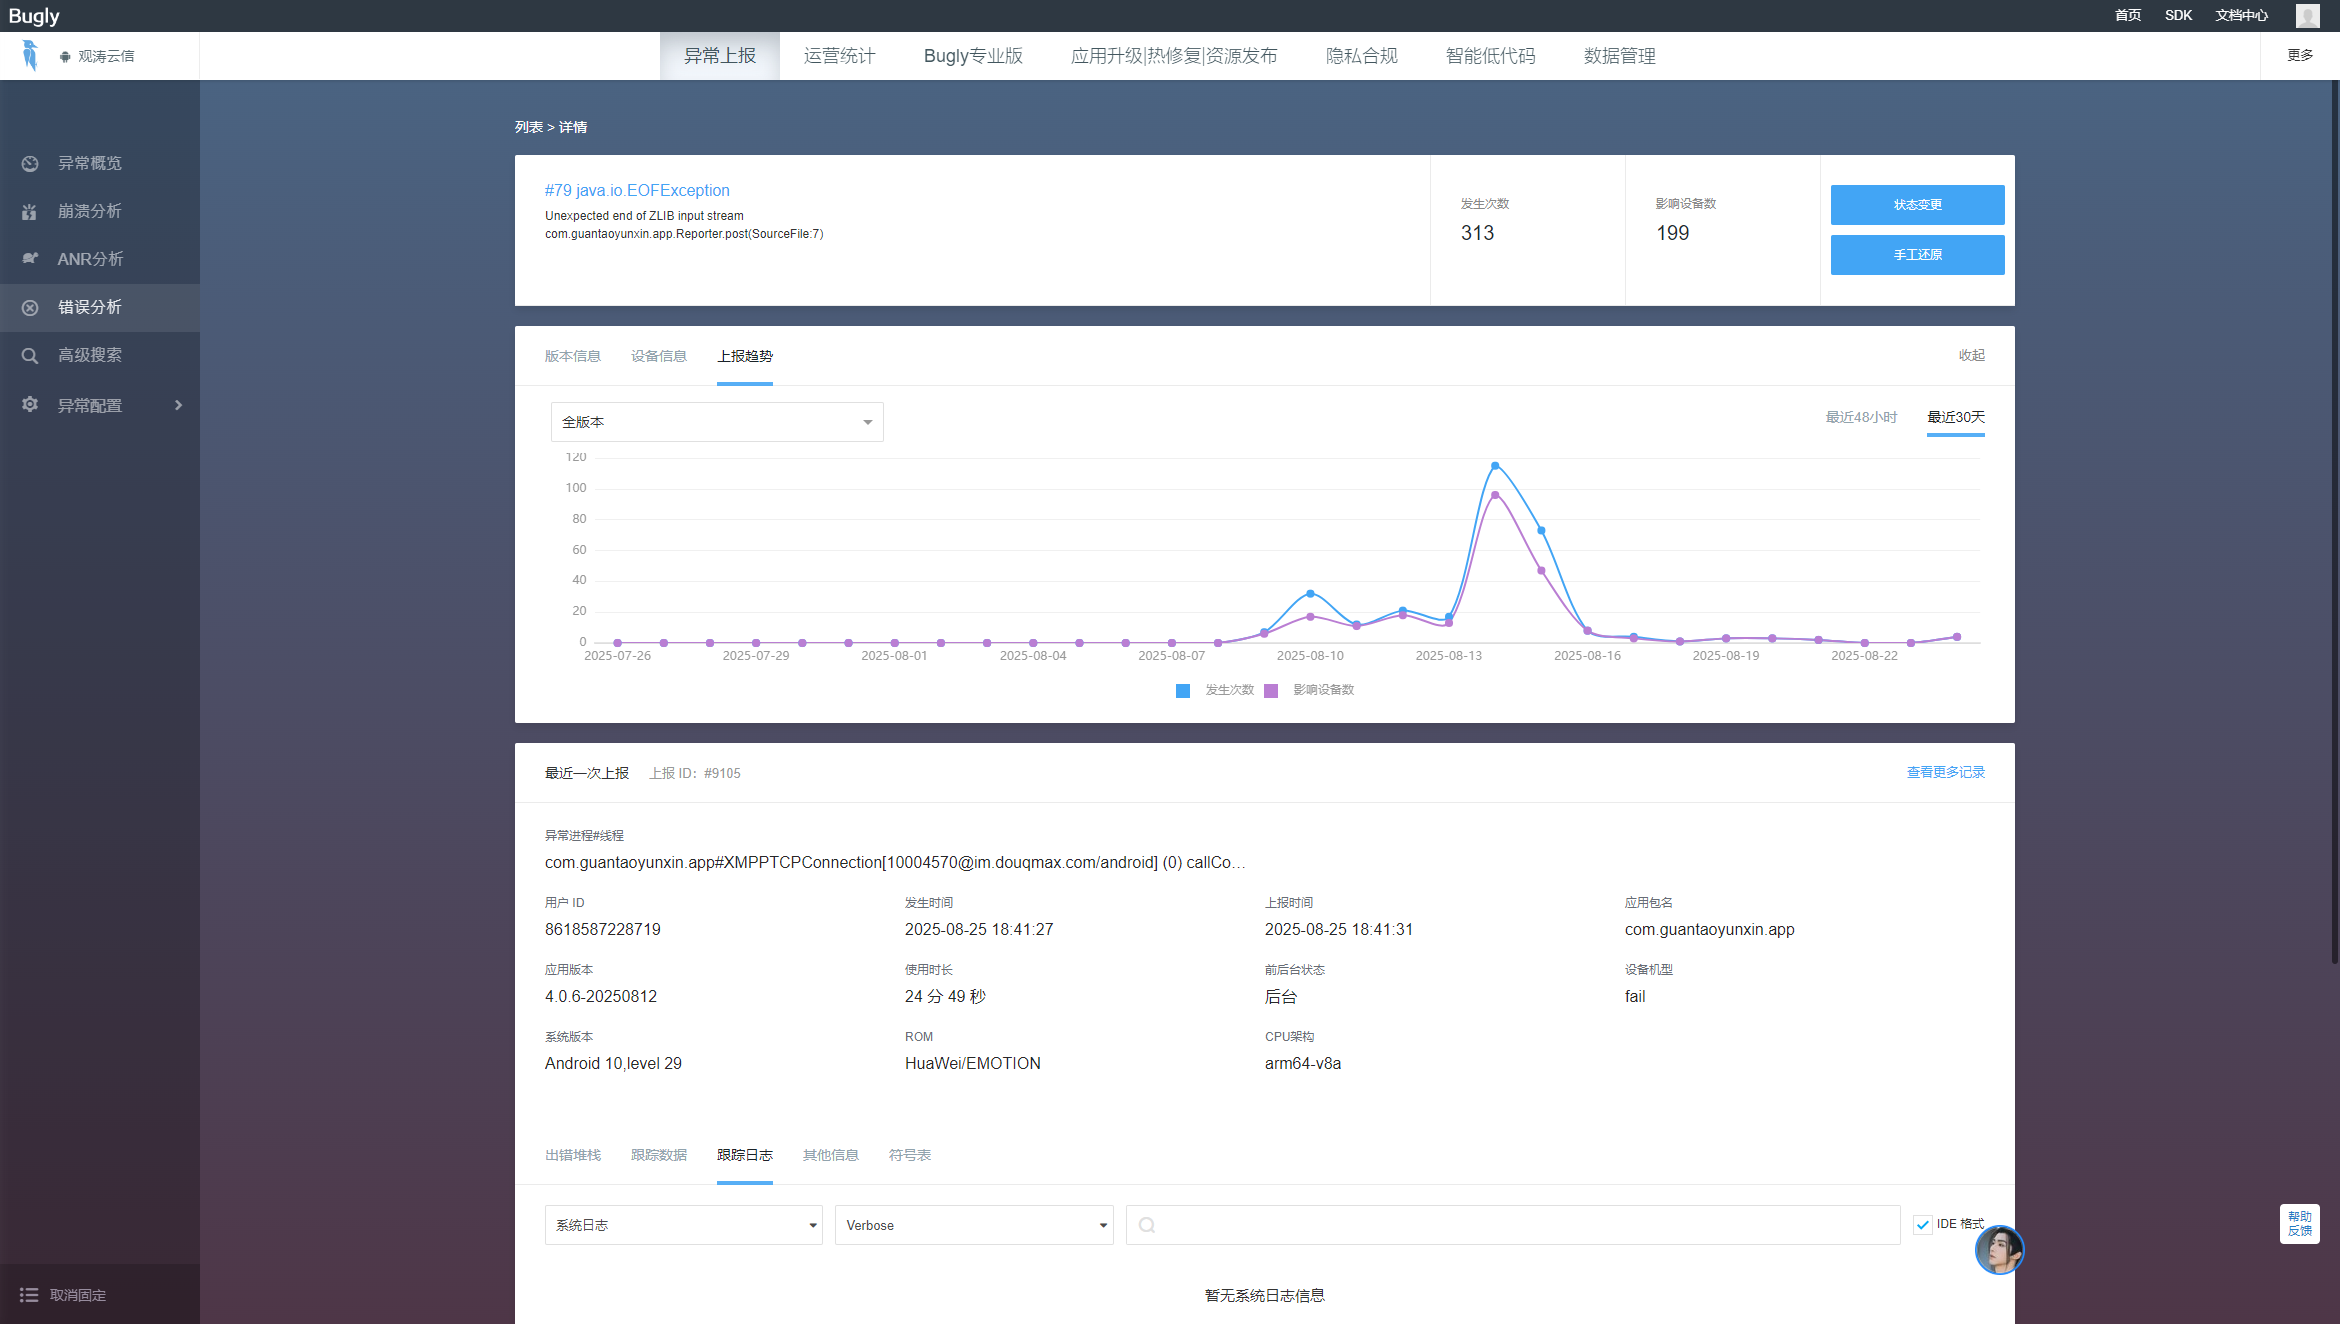The width and height of the screenshot is (2340, 1324).
Task: Click the 高级搜索 magnifier icon
Action: pos(30,355)
